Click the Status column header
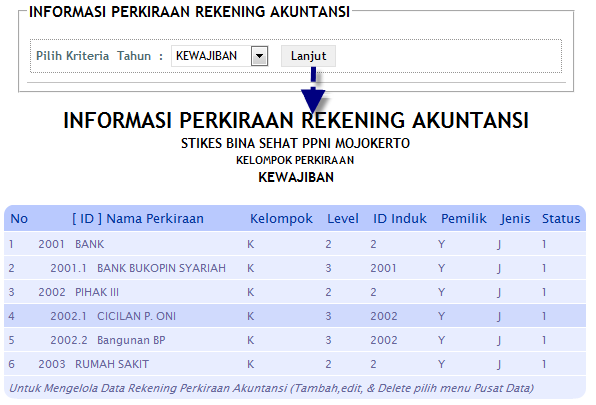This screenshot has height=405, width=596. 561,218
